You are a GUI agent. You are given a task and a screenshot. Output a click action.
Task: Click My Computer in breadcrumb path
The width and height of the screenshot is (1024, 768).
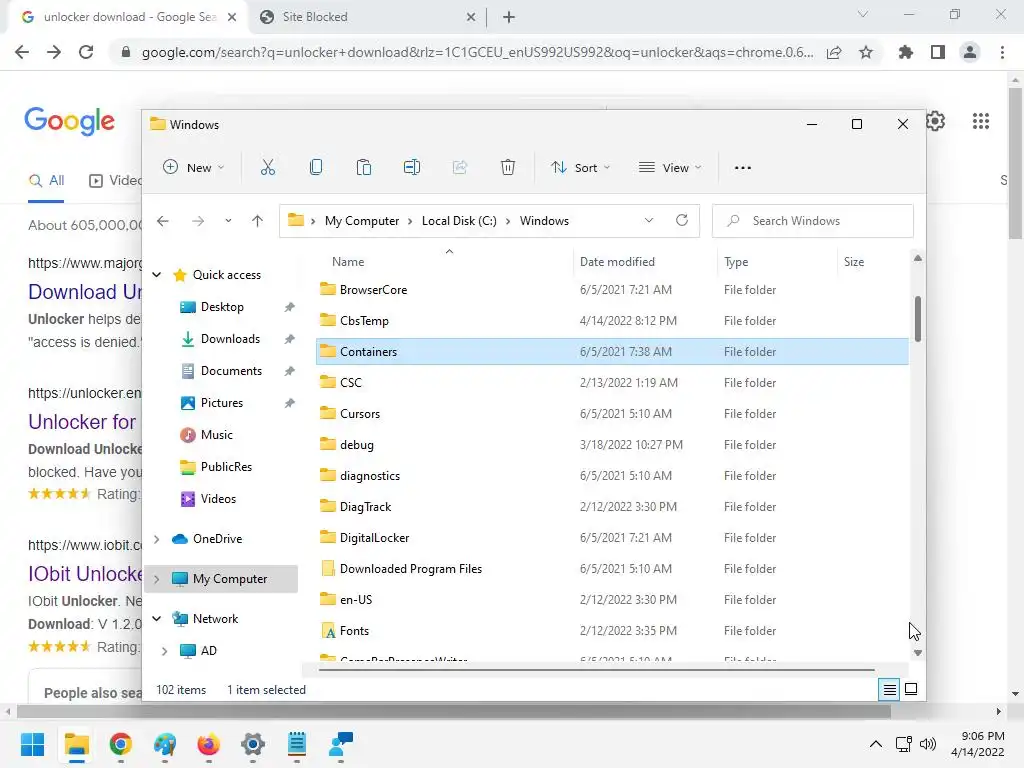point(362,221)
